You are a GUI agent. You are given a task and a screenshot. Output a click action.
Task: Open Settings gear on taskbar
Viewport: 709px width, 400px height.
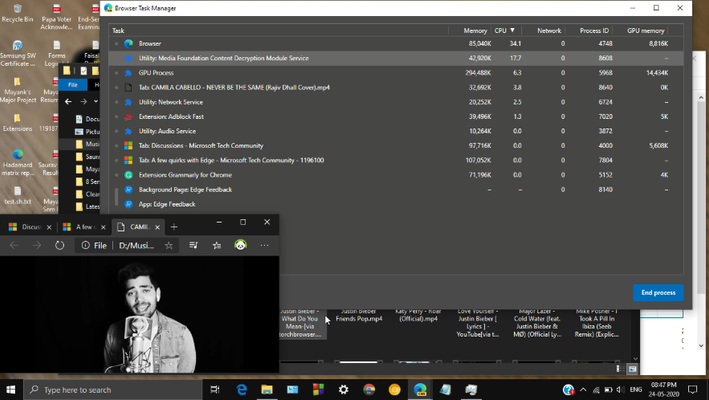344,390
